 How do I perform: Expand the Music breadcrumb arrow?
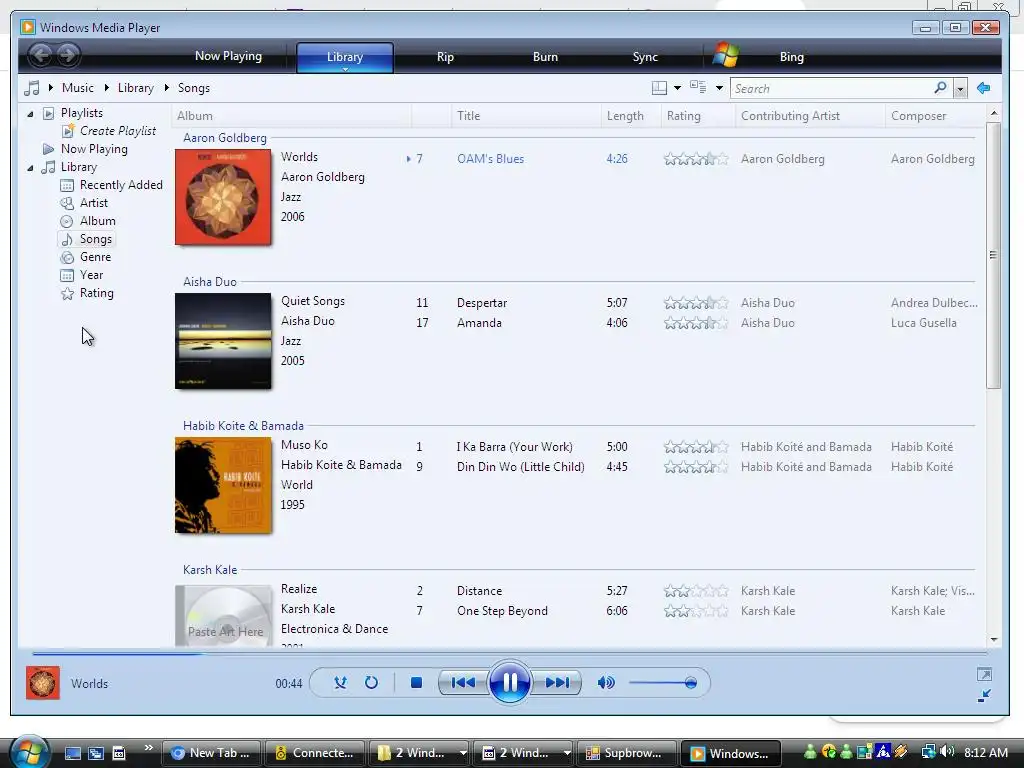click(x=50, y=88)
